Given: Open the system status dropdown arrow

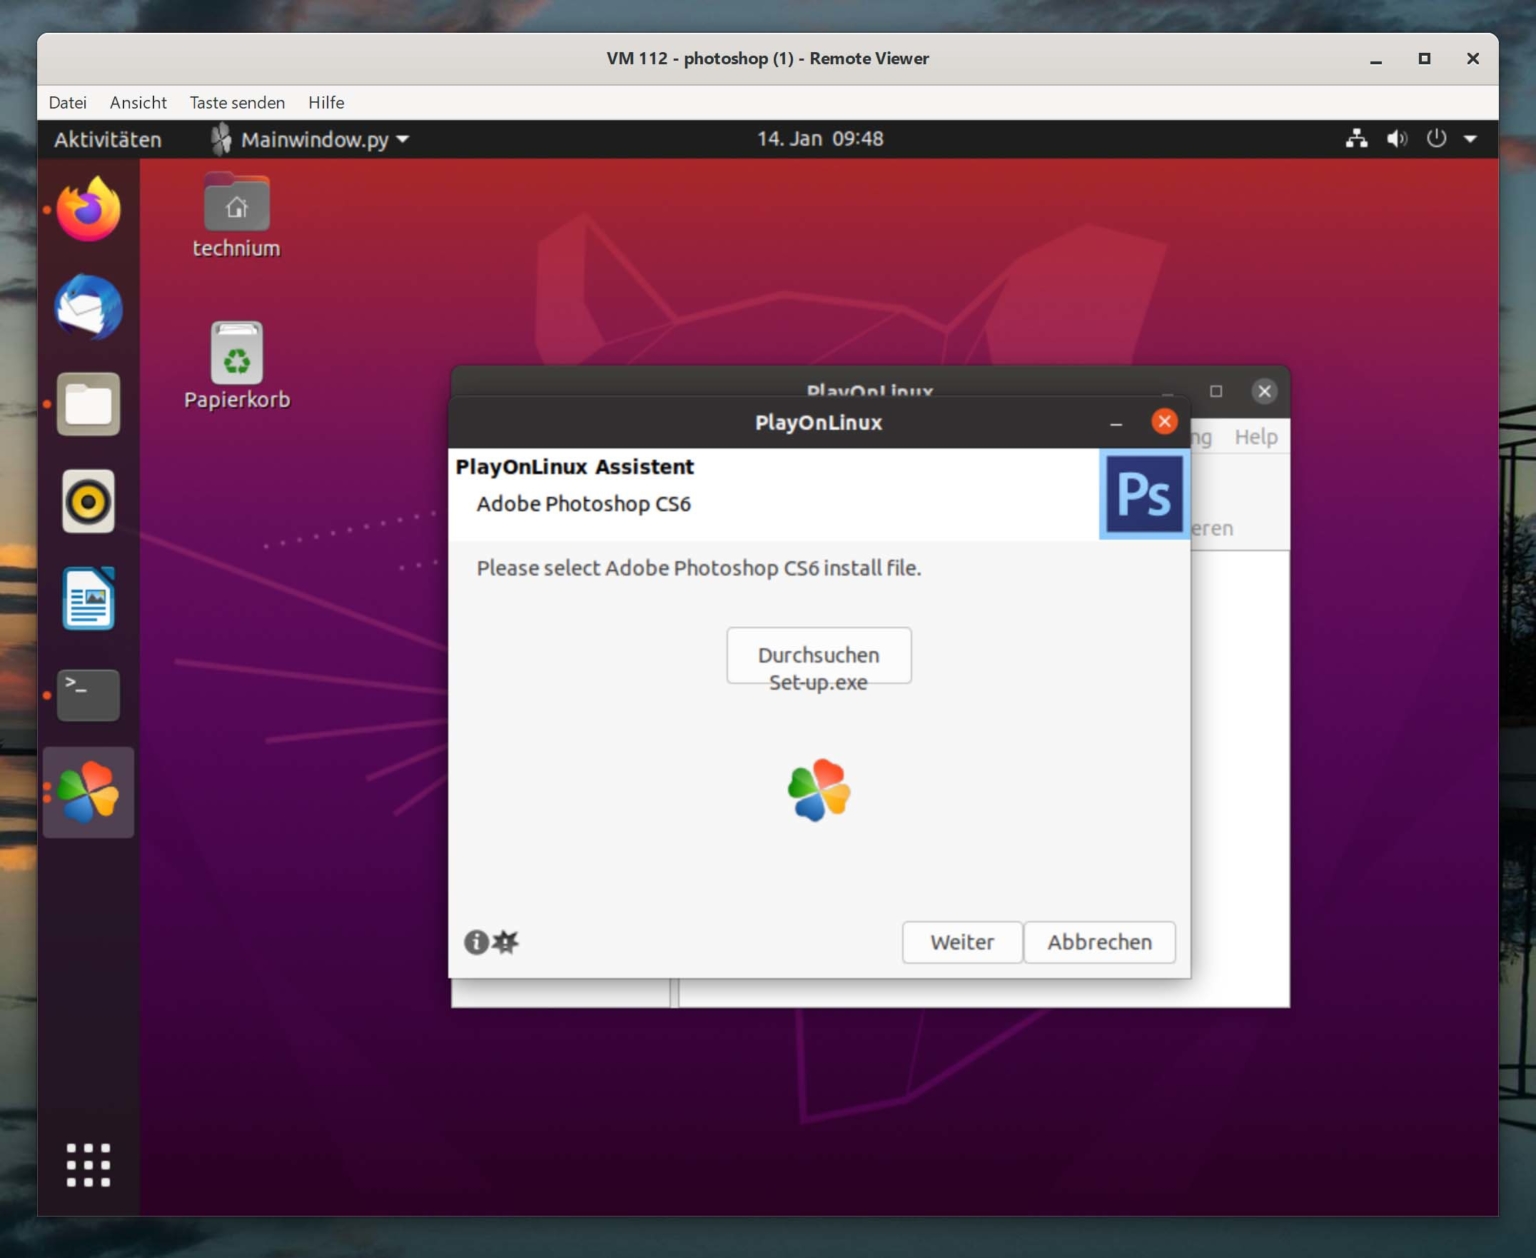Looking at the screenshot, I should pyautogui.click(x=1470, y=139).
